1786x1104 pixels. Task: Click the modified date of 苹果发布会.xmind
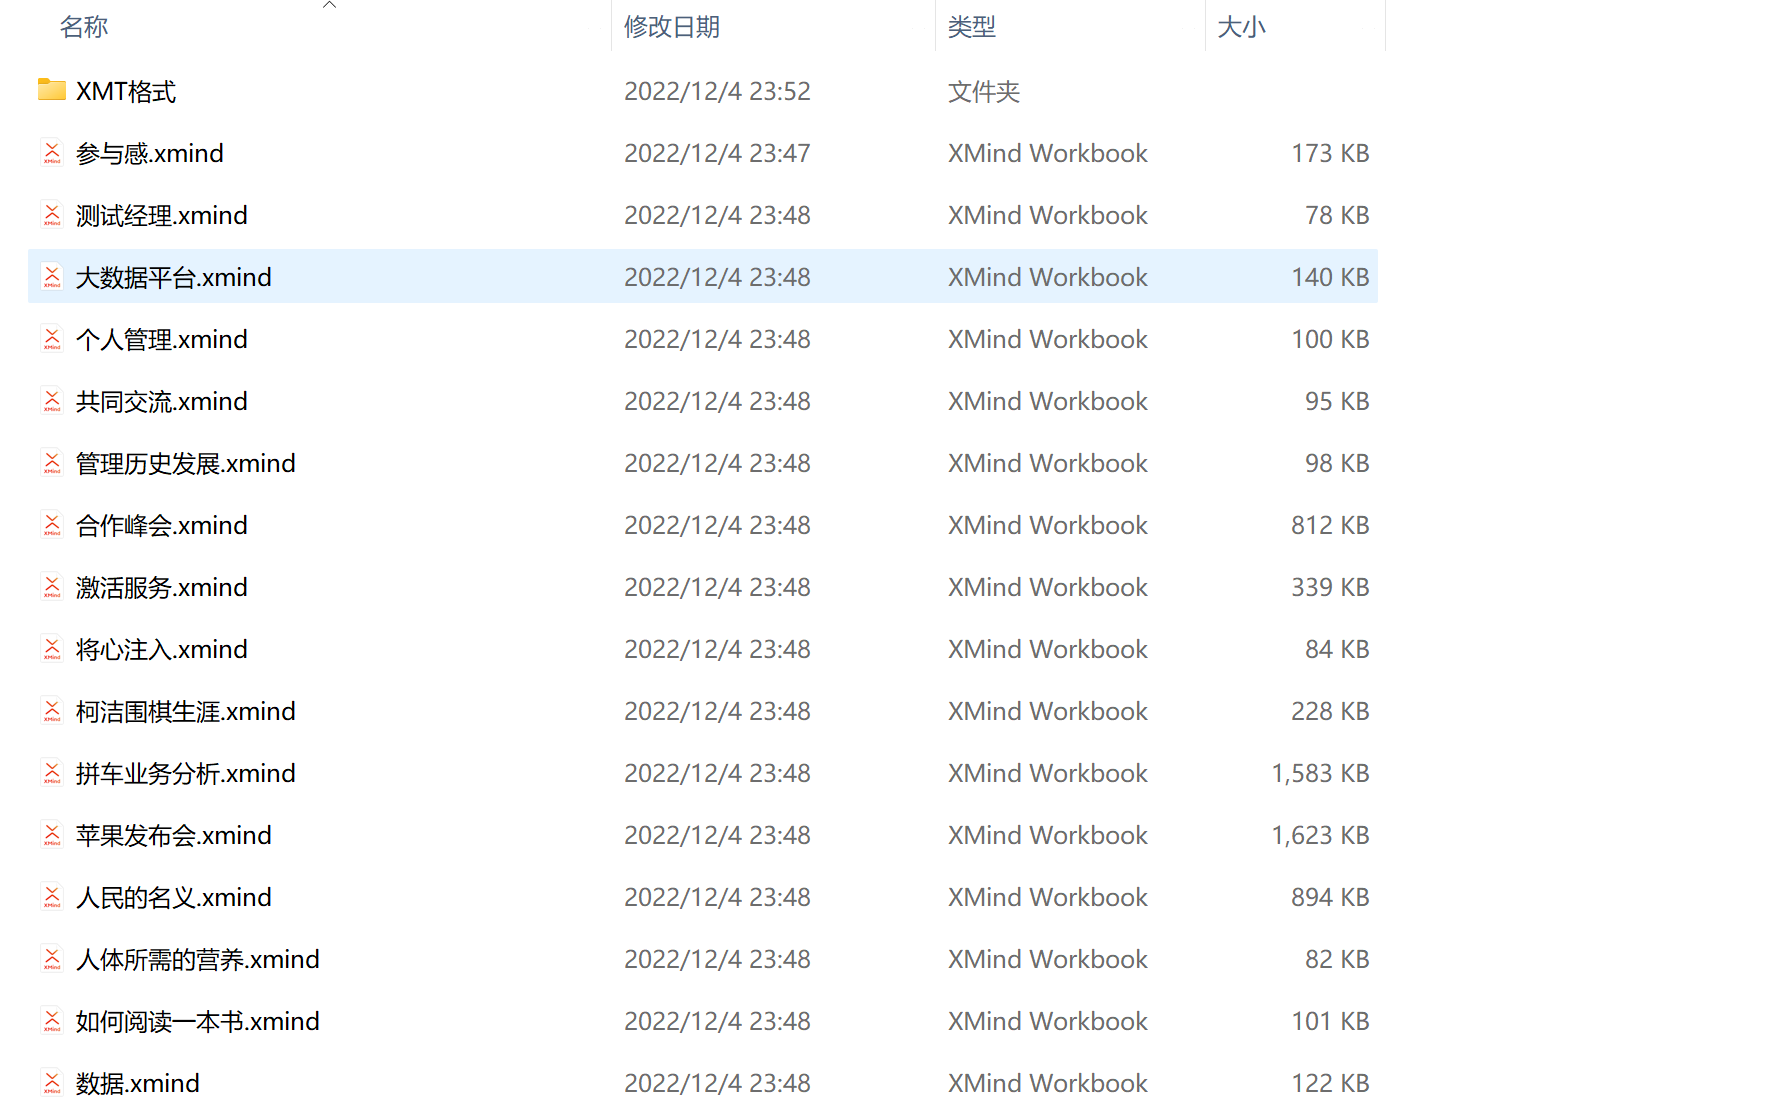pos(717,835)
